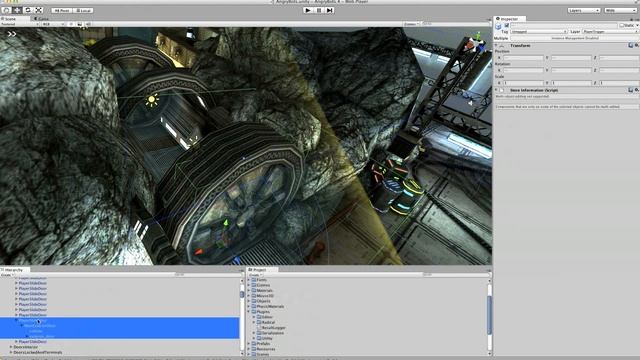Viewport: 640px width, 360px height.
Task: Click the sun light gizmo in scene
Action: pyautogui.click(x=151, y=100)
